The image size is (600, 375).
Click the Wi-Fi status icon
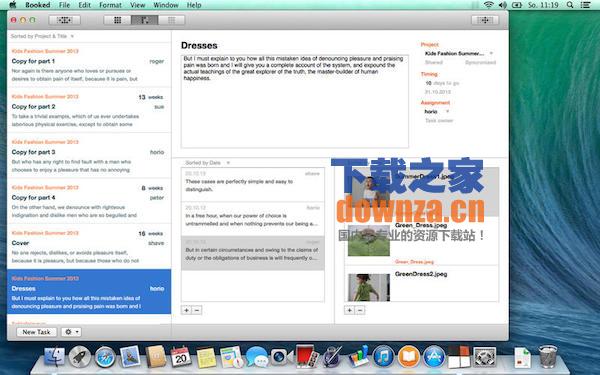(489, 5)
